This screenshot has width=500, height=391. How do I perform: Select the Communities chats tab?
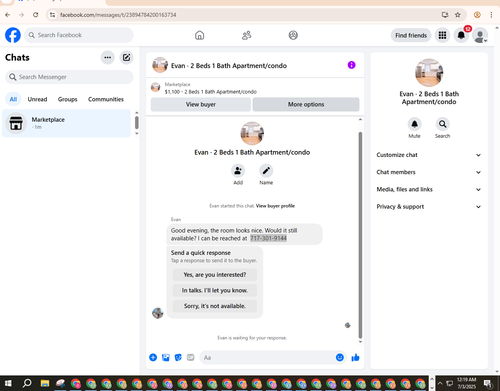106,99
